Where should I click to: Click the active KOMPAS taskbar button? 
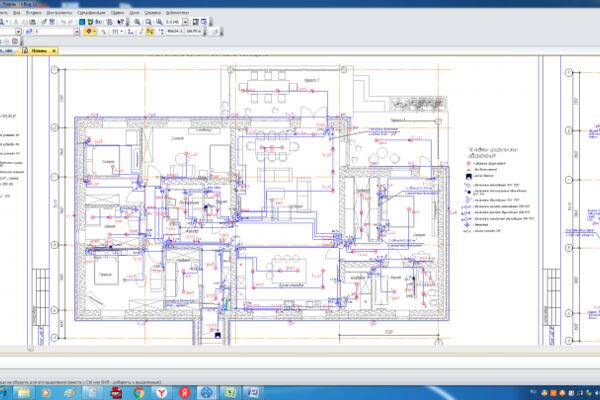point(207,393)
